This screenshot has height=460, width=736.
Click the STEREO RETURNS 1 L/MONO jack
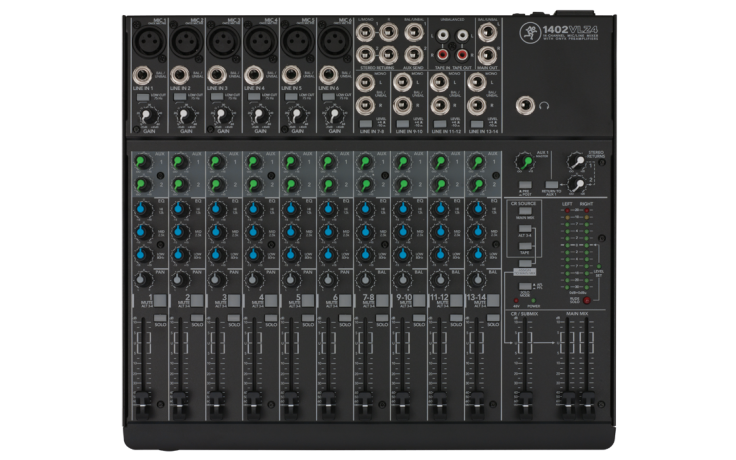365,32
